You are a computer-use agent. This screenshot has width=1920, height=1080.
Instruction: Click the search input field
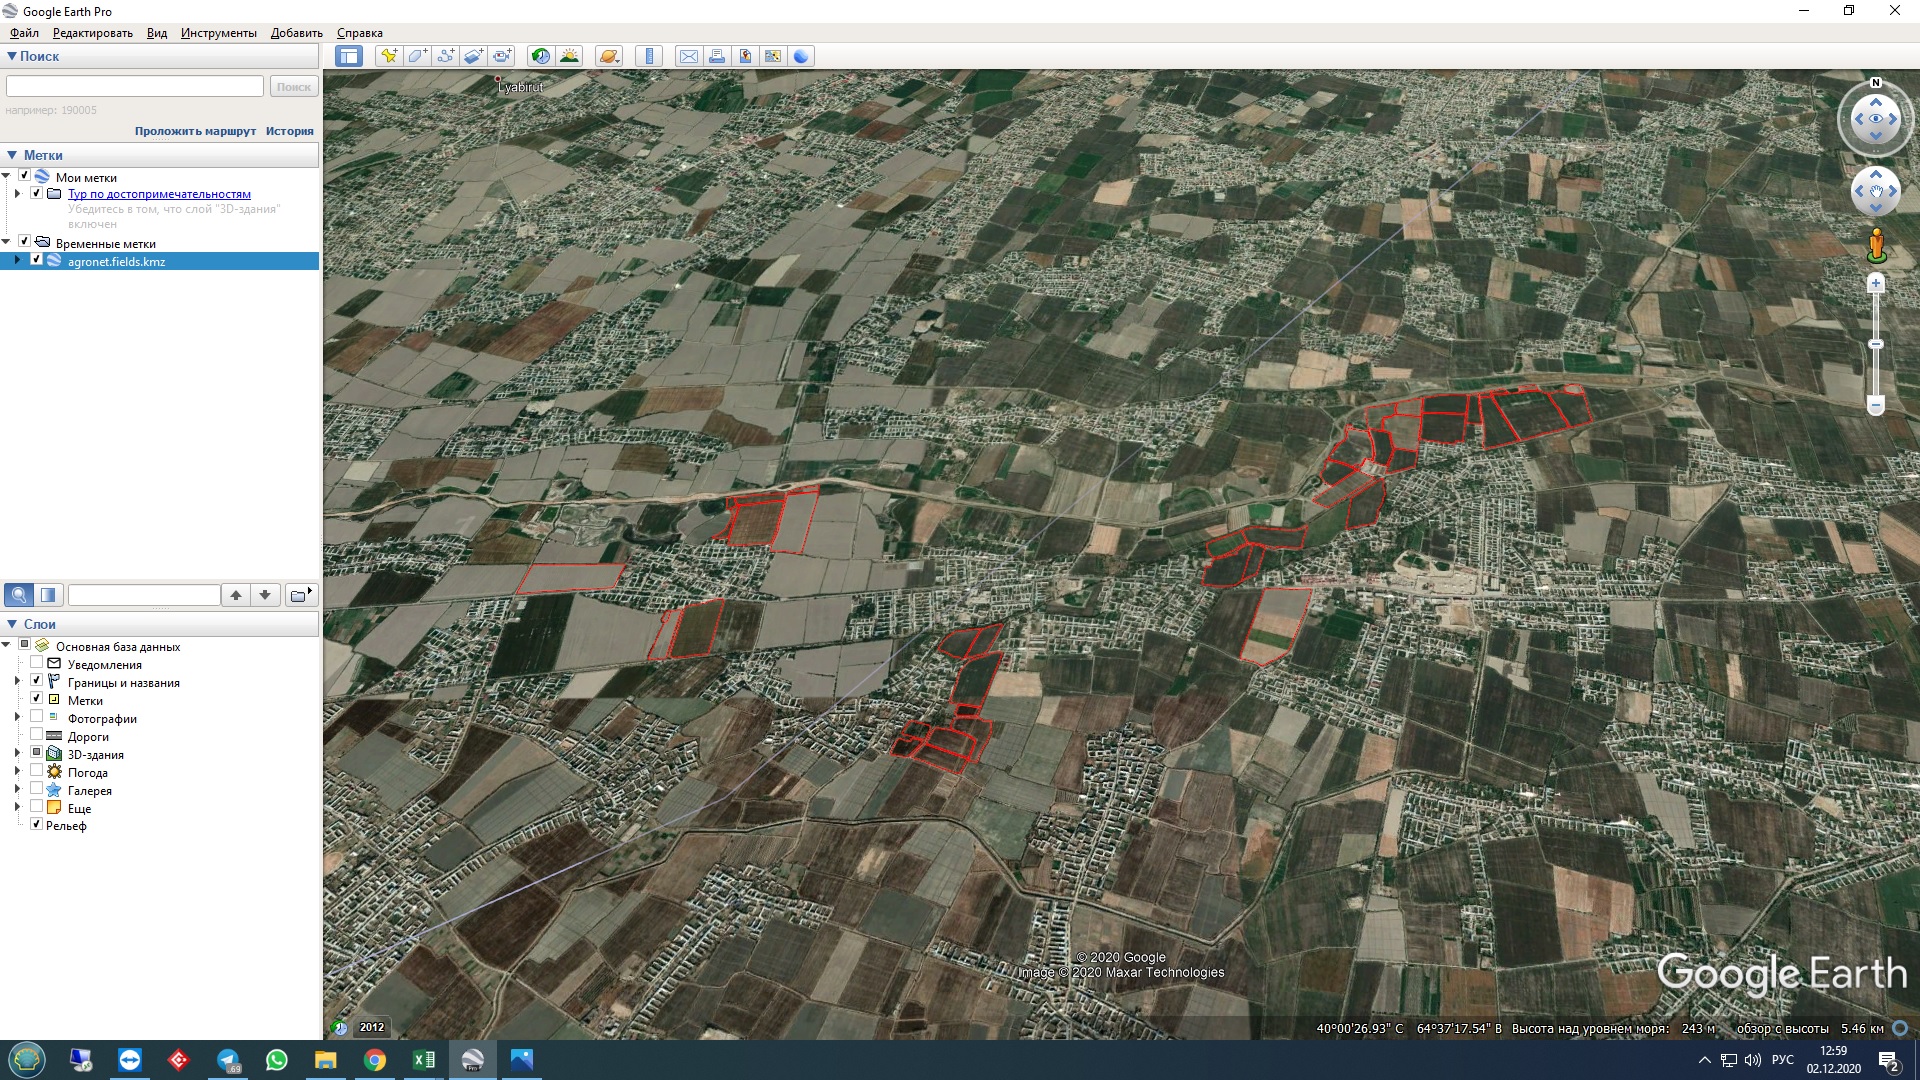(x=135, y=87)
